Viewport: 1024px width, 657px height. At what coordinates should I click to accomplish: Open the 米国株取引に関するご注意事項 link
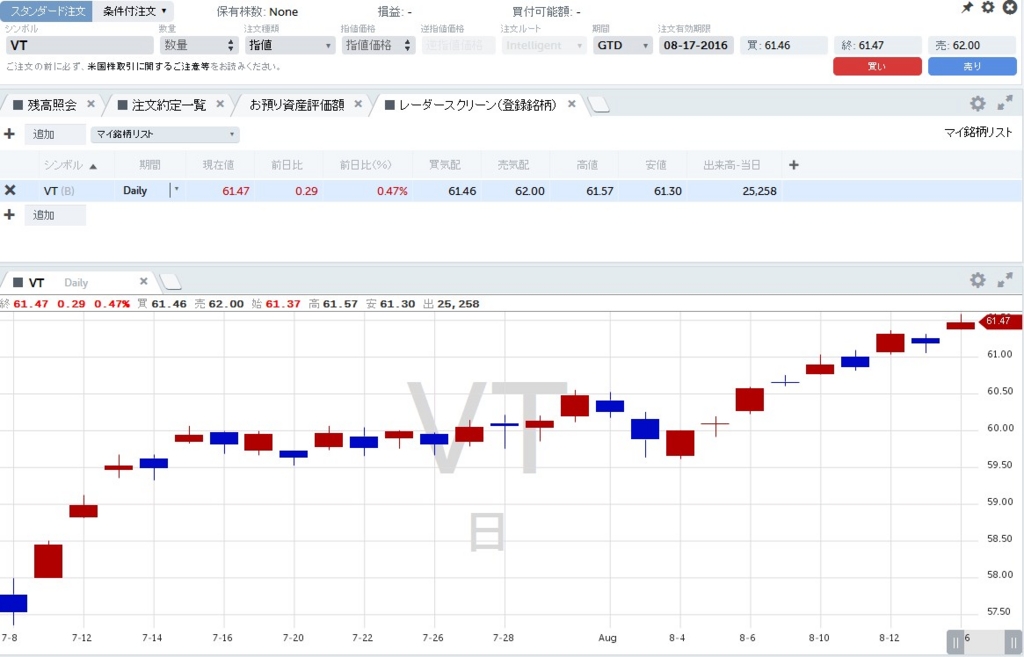pyautogui.click(x=148, y=67)
